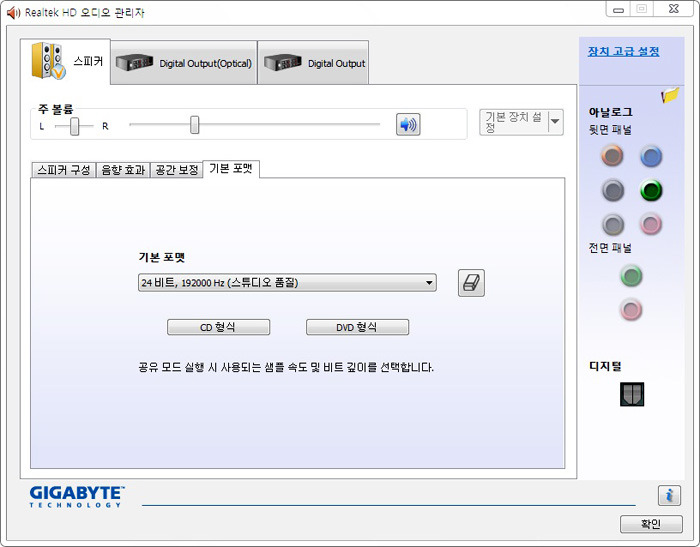
Task: Select the black rear panel jack
Action: tap(612, 190)
